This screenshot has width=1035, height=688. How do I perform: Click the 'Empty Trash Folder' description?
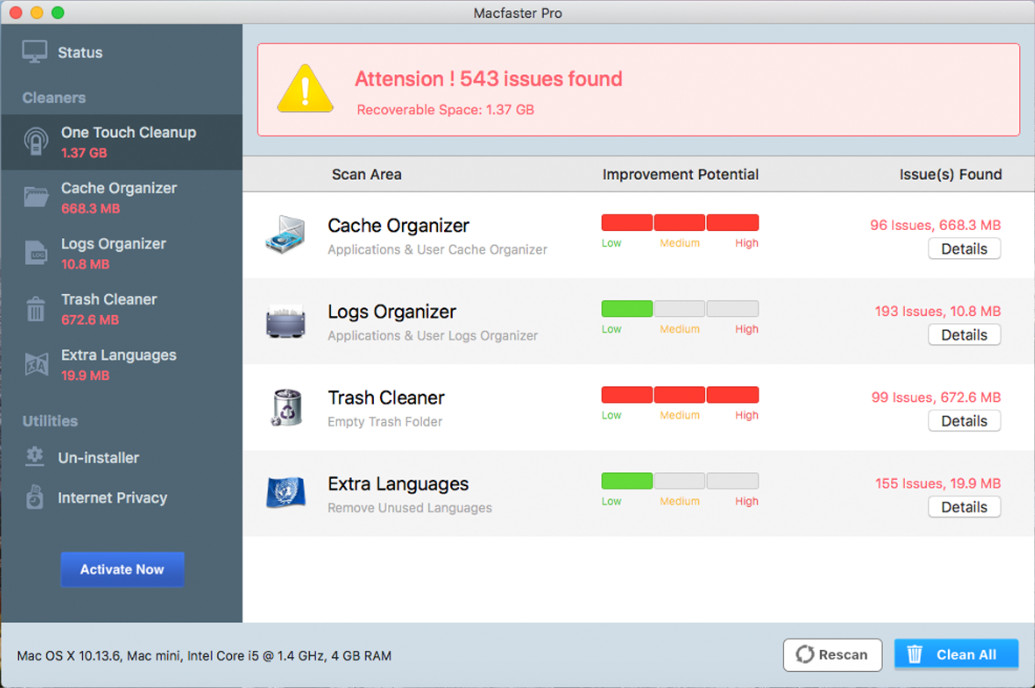pyautogui.click(x=385, y=421)
